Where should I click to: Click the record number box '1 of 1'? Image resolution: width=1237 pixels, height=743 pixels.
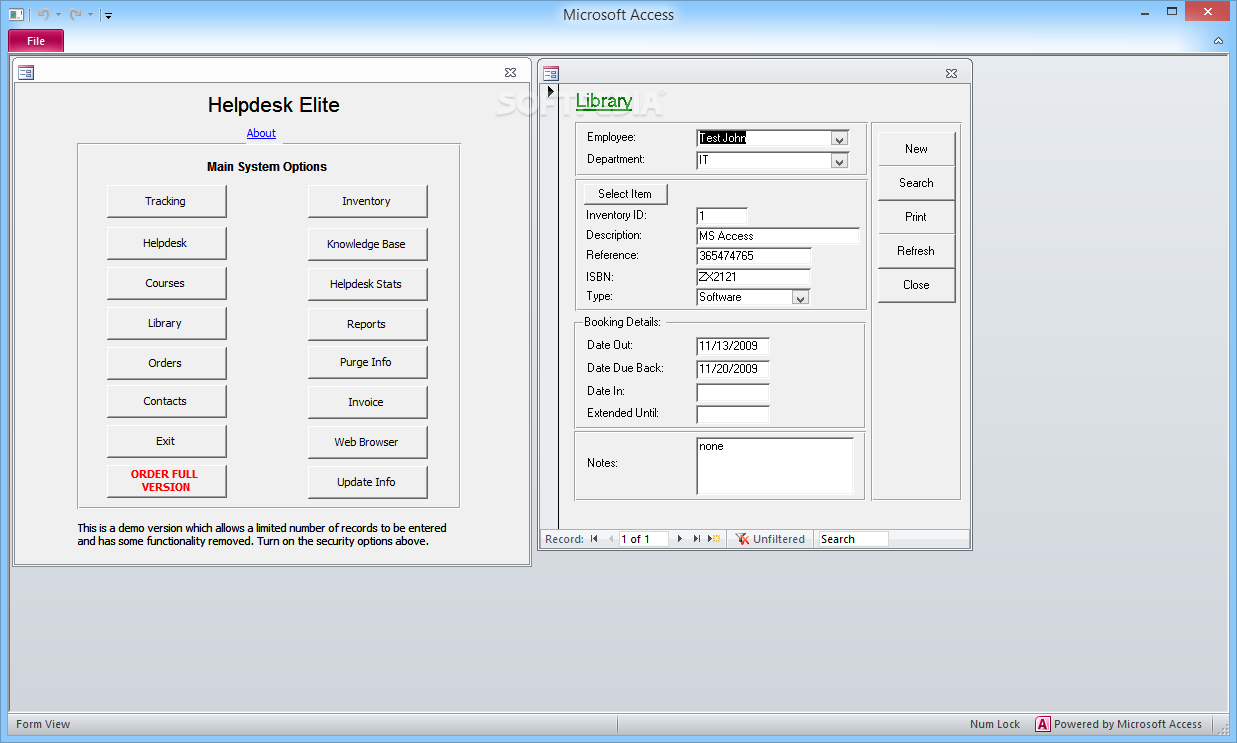[x=643, y=539]
